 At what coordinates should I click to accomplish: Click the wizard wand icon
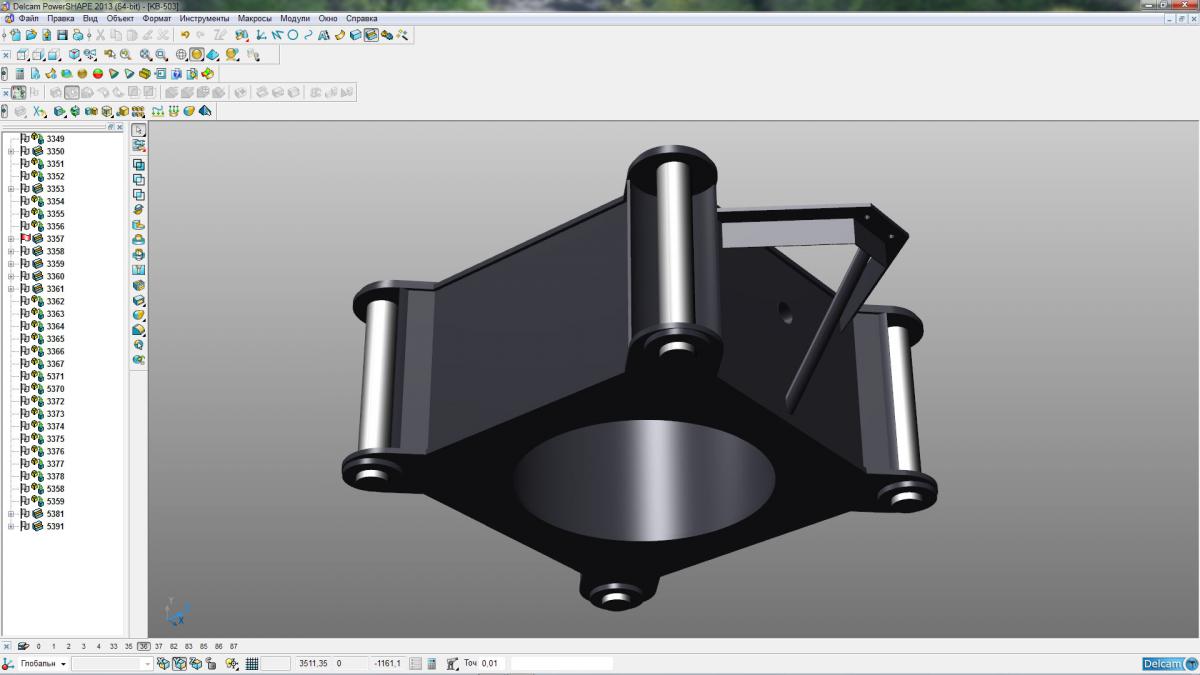click(x=403, y=35)
